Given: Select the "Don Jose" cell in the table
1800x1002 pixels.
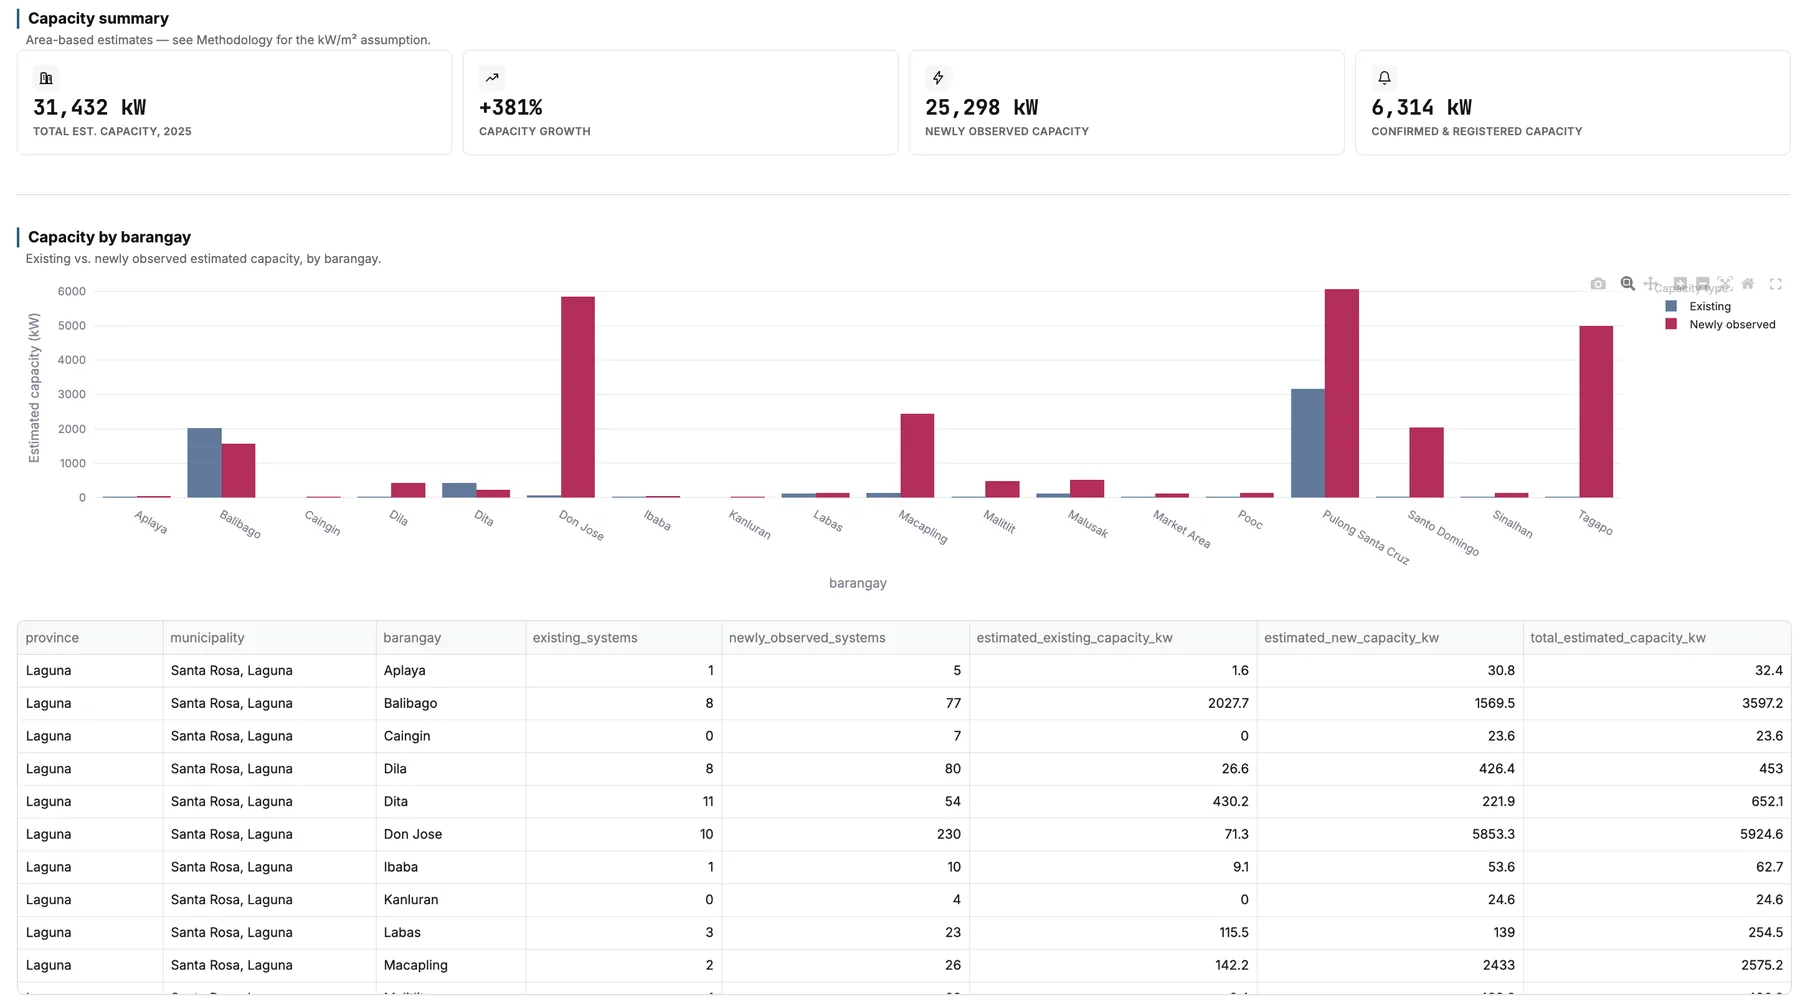Looking at the screenshot, I should click(x=451, y=834).
